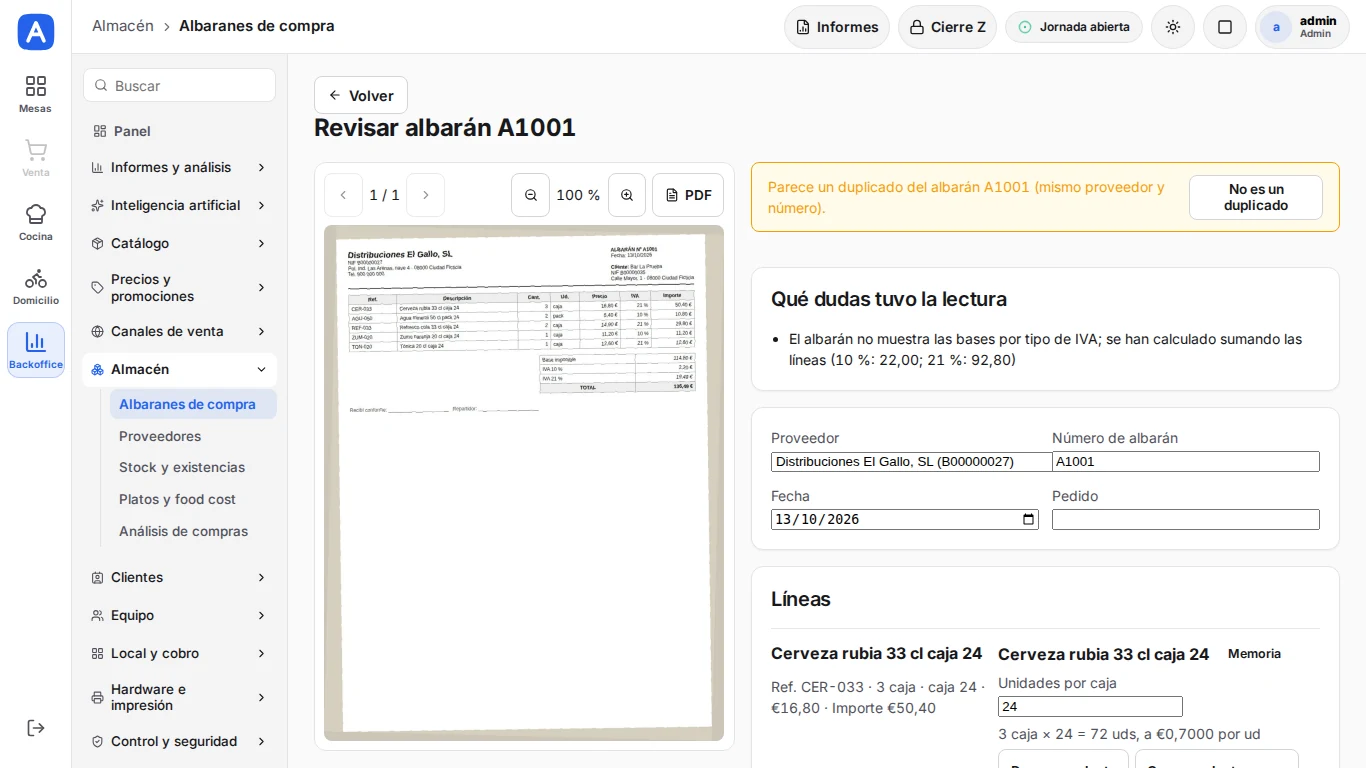Click the Proveedor input field
Screen dimensions: 1366x768
912,462
